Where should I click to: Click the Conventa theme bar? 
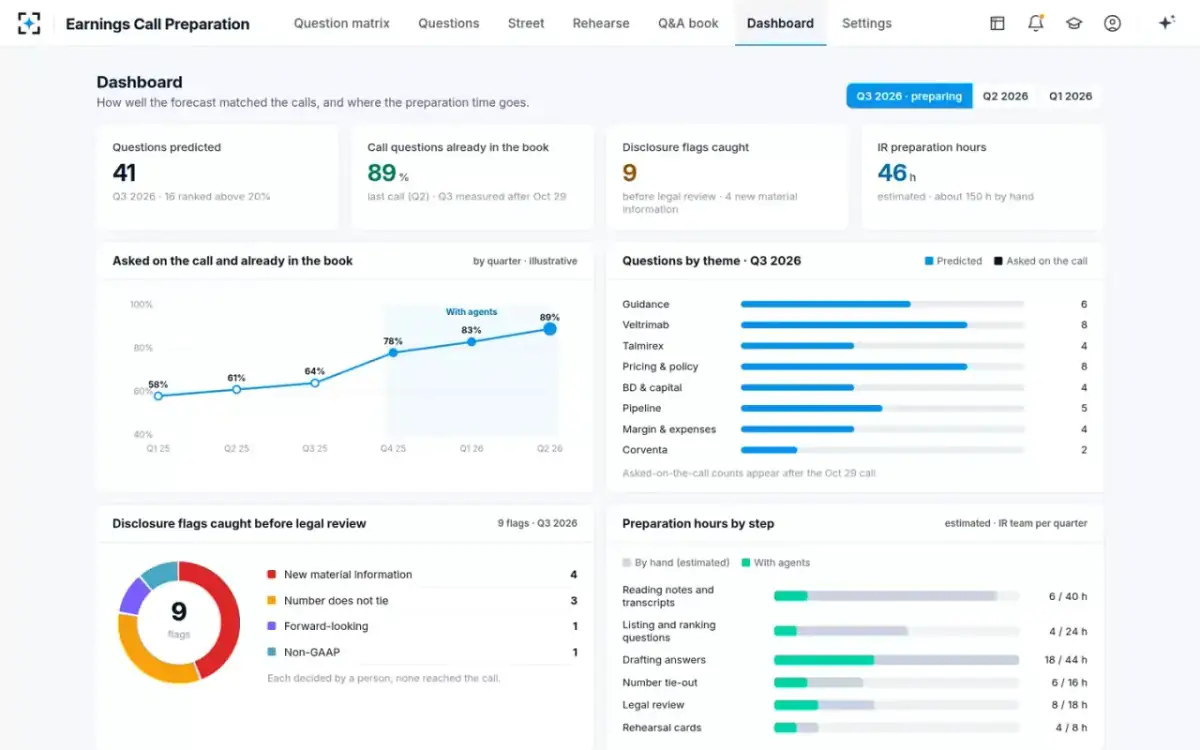[882, 450]
